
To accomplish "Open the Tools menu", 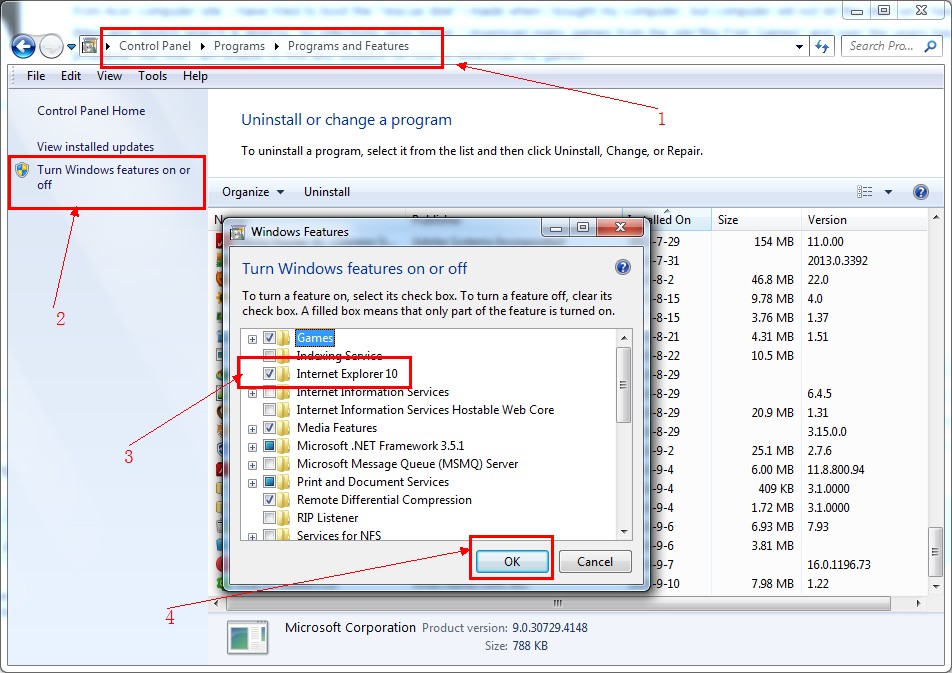I will [x=152, y=76].
